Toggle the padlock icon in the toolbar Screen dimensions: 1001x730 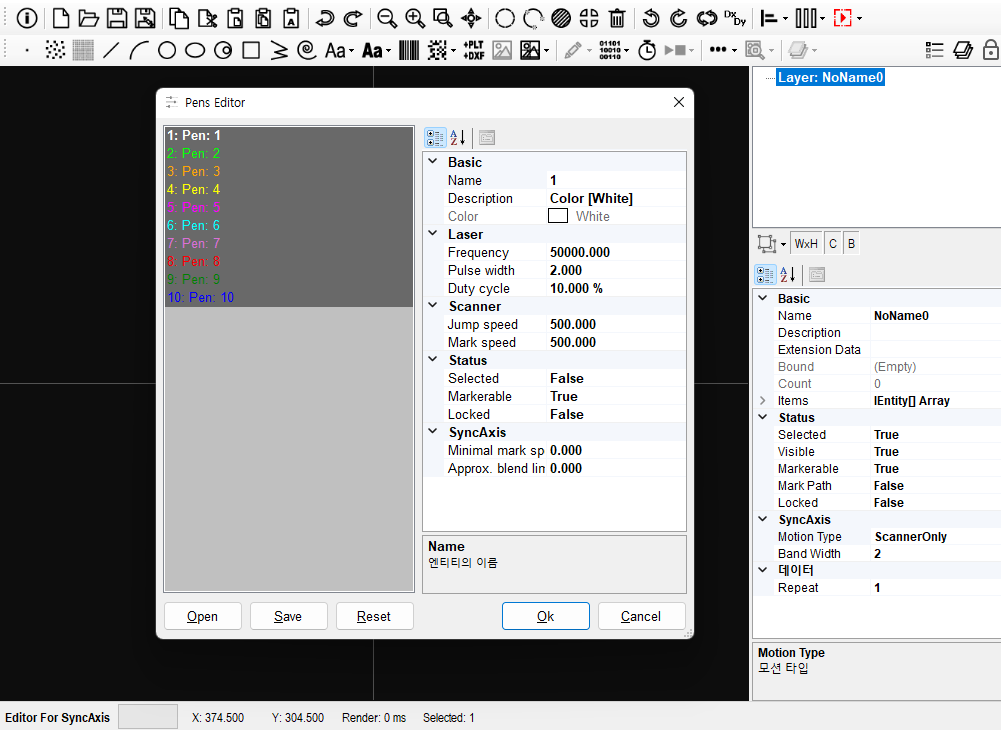click(991, 50)
